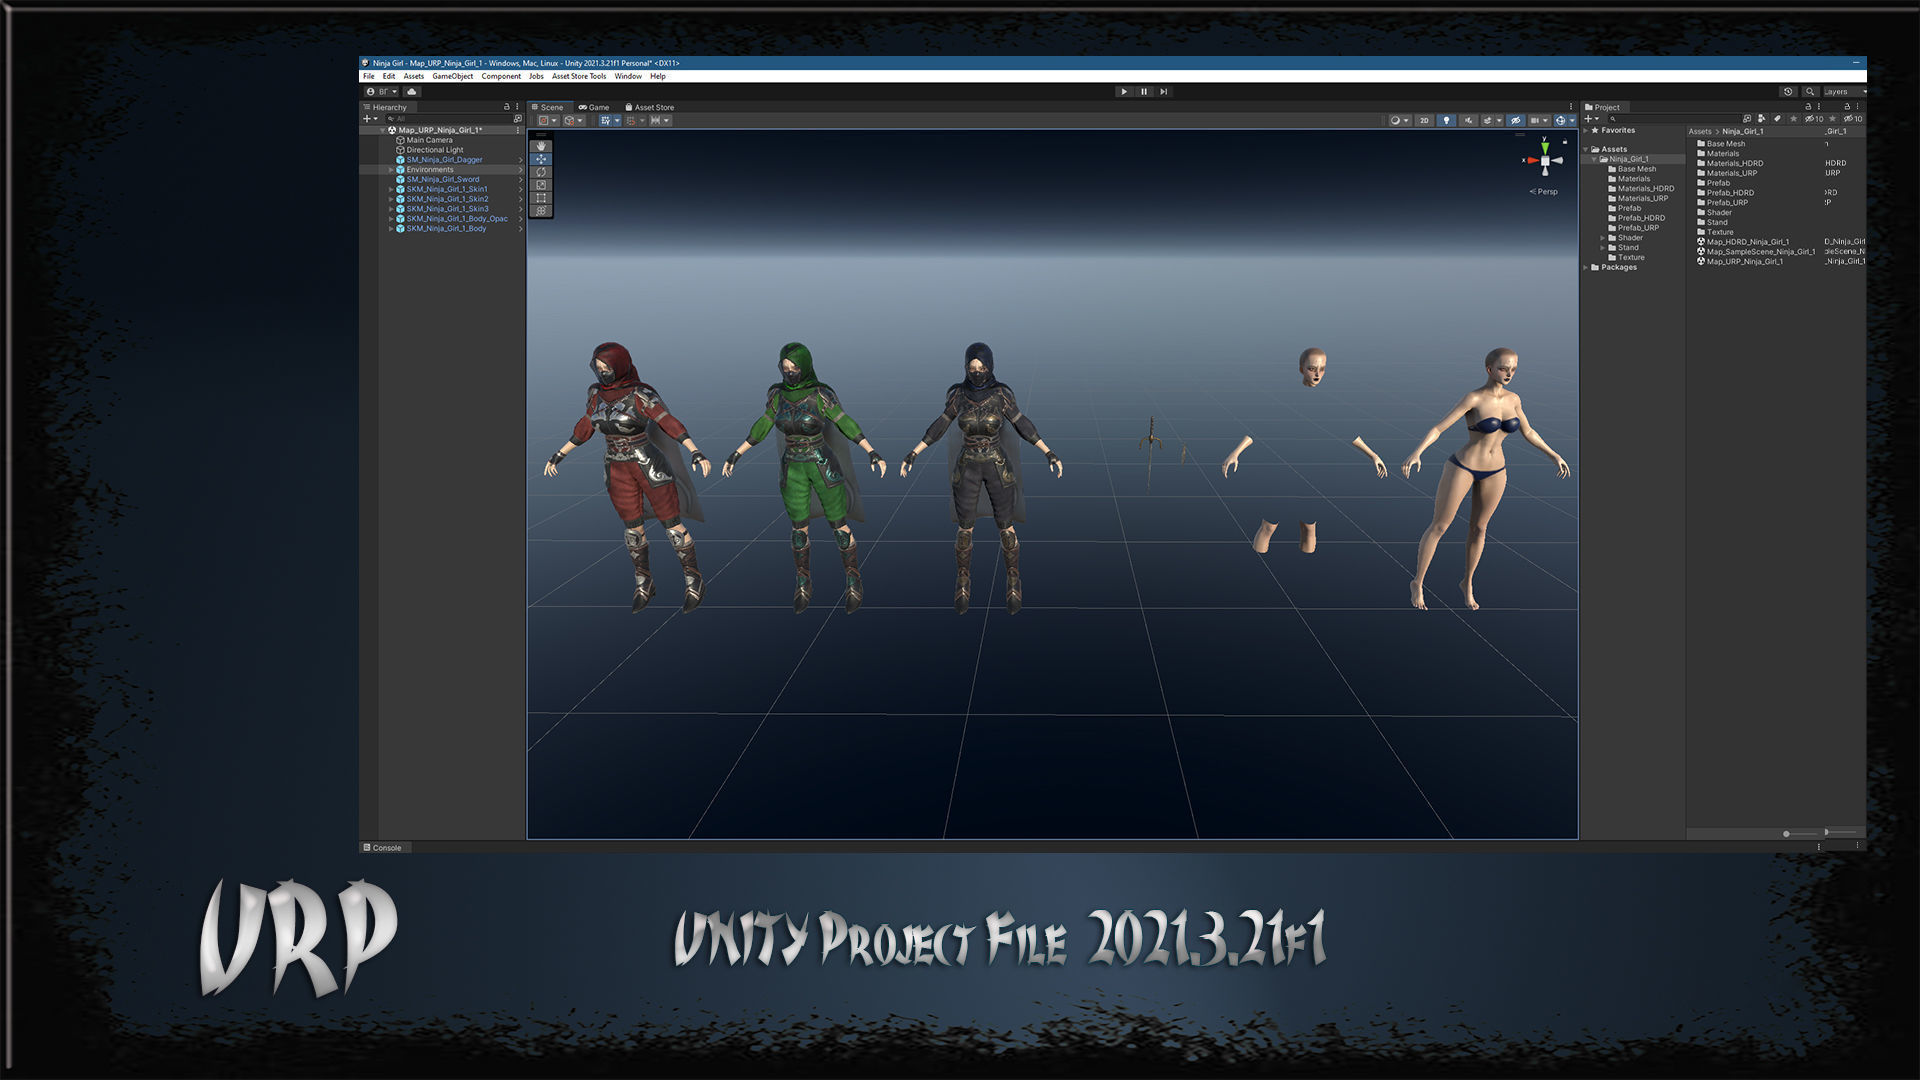Expand SKM_Ninja_Girl_1_Skin1 in hierarchy
Viewport: 1920px width, 1080px height.
[x=391, y=189]
